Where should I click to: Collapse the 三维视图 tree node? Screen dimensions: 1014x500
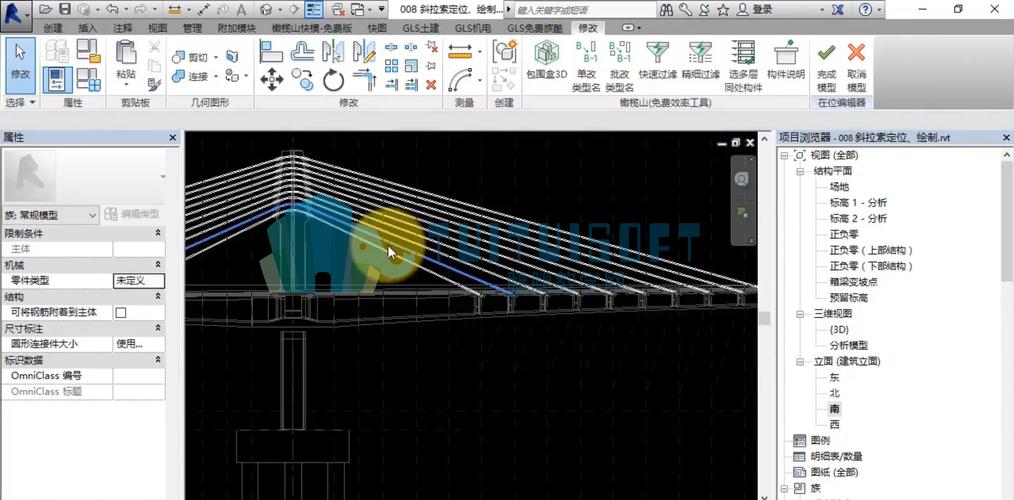coord(800,314)
